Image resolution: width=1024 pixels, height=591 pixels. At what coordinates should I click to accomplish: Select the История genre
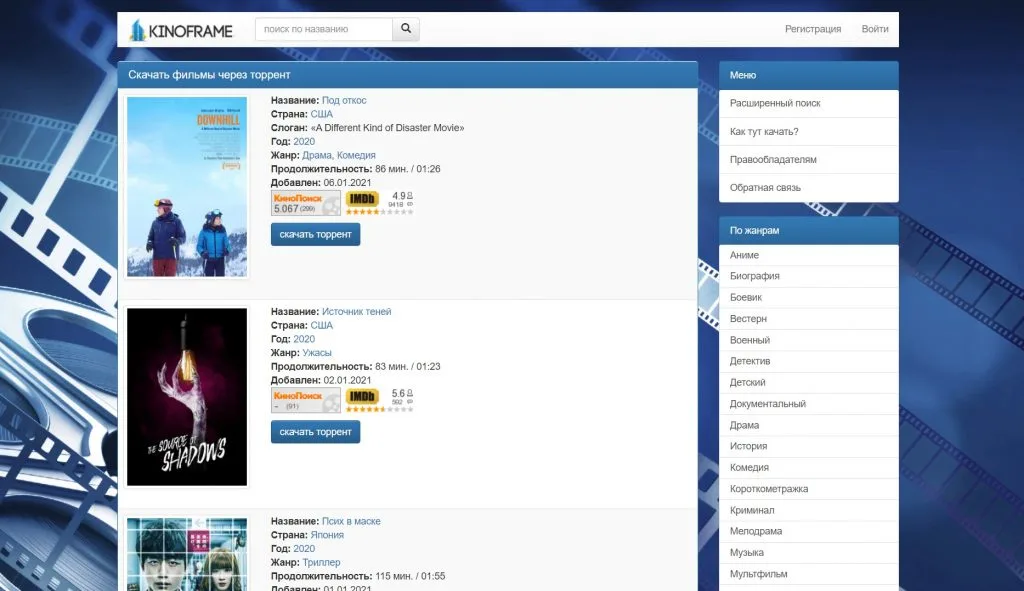[808, 446]
